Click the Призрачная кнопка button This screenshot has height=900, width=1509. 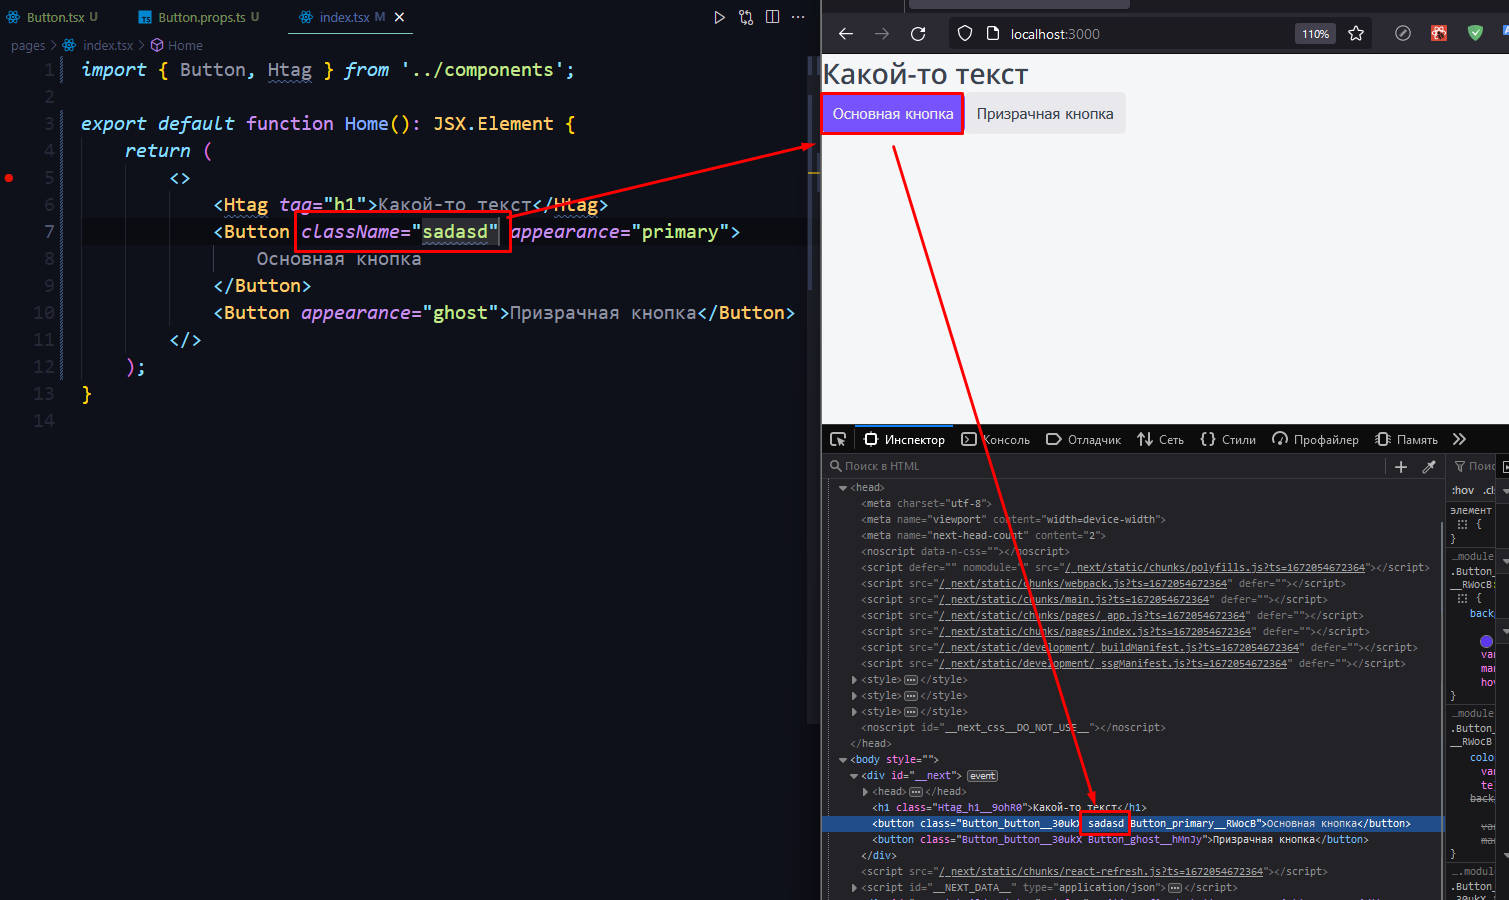coord(1045,114)
